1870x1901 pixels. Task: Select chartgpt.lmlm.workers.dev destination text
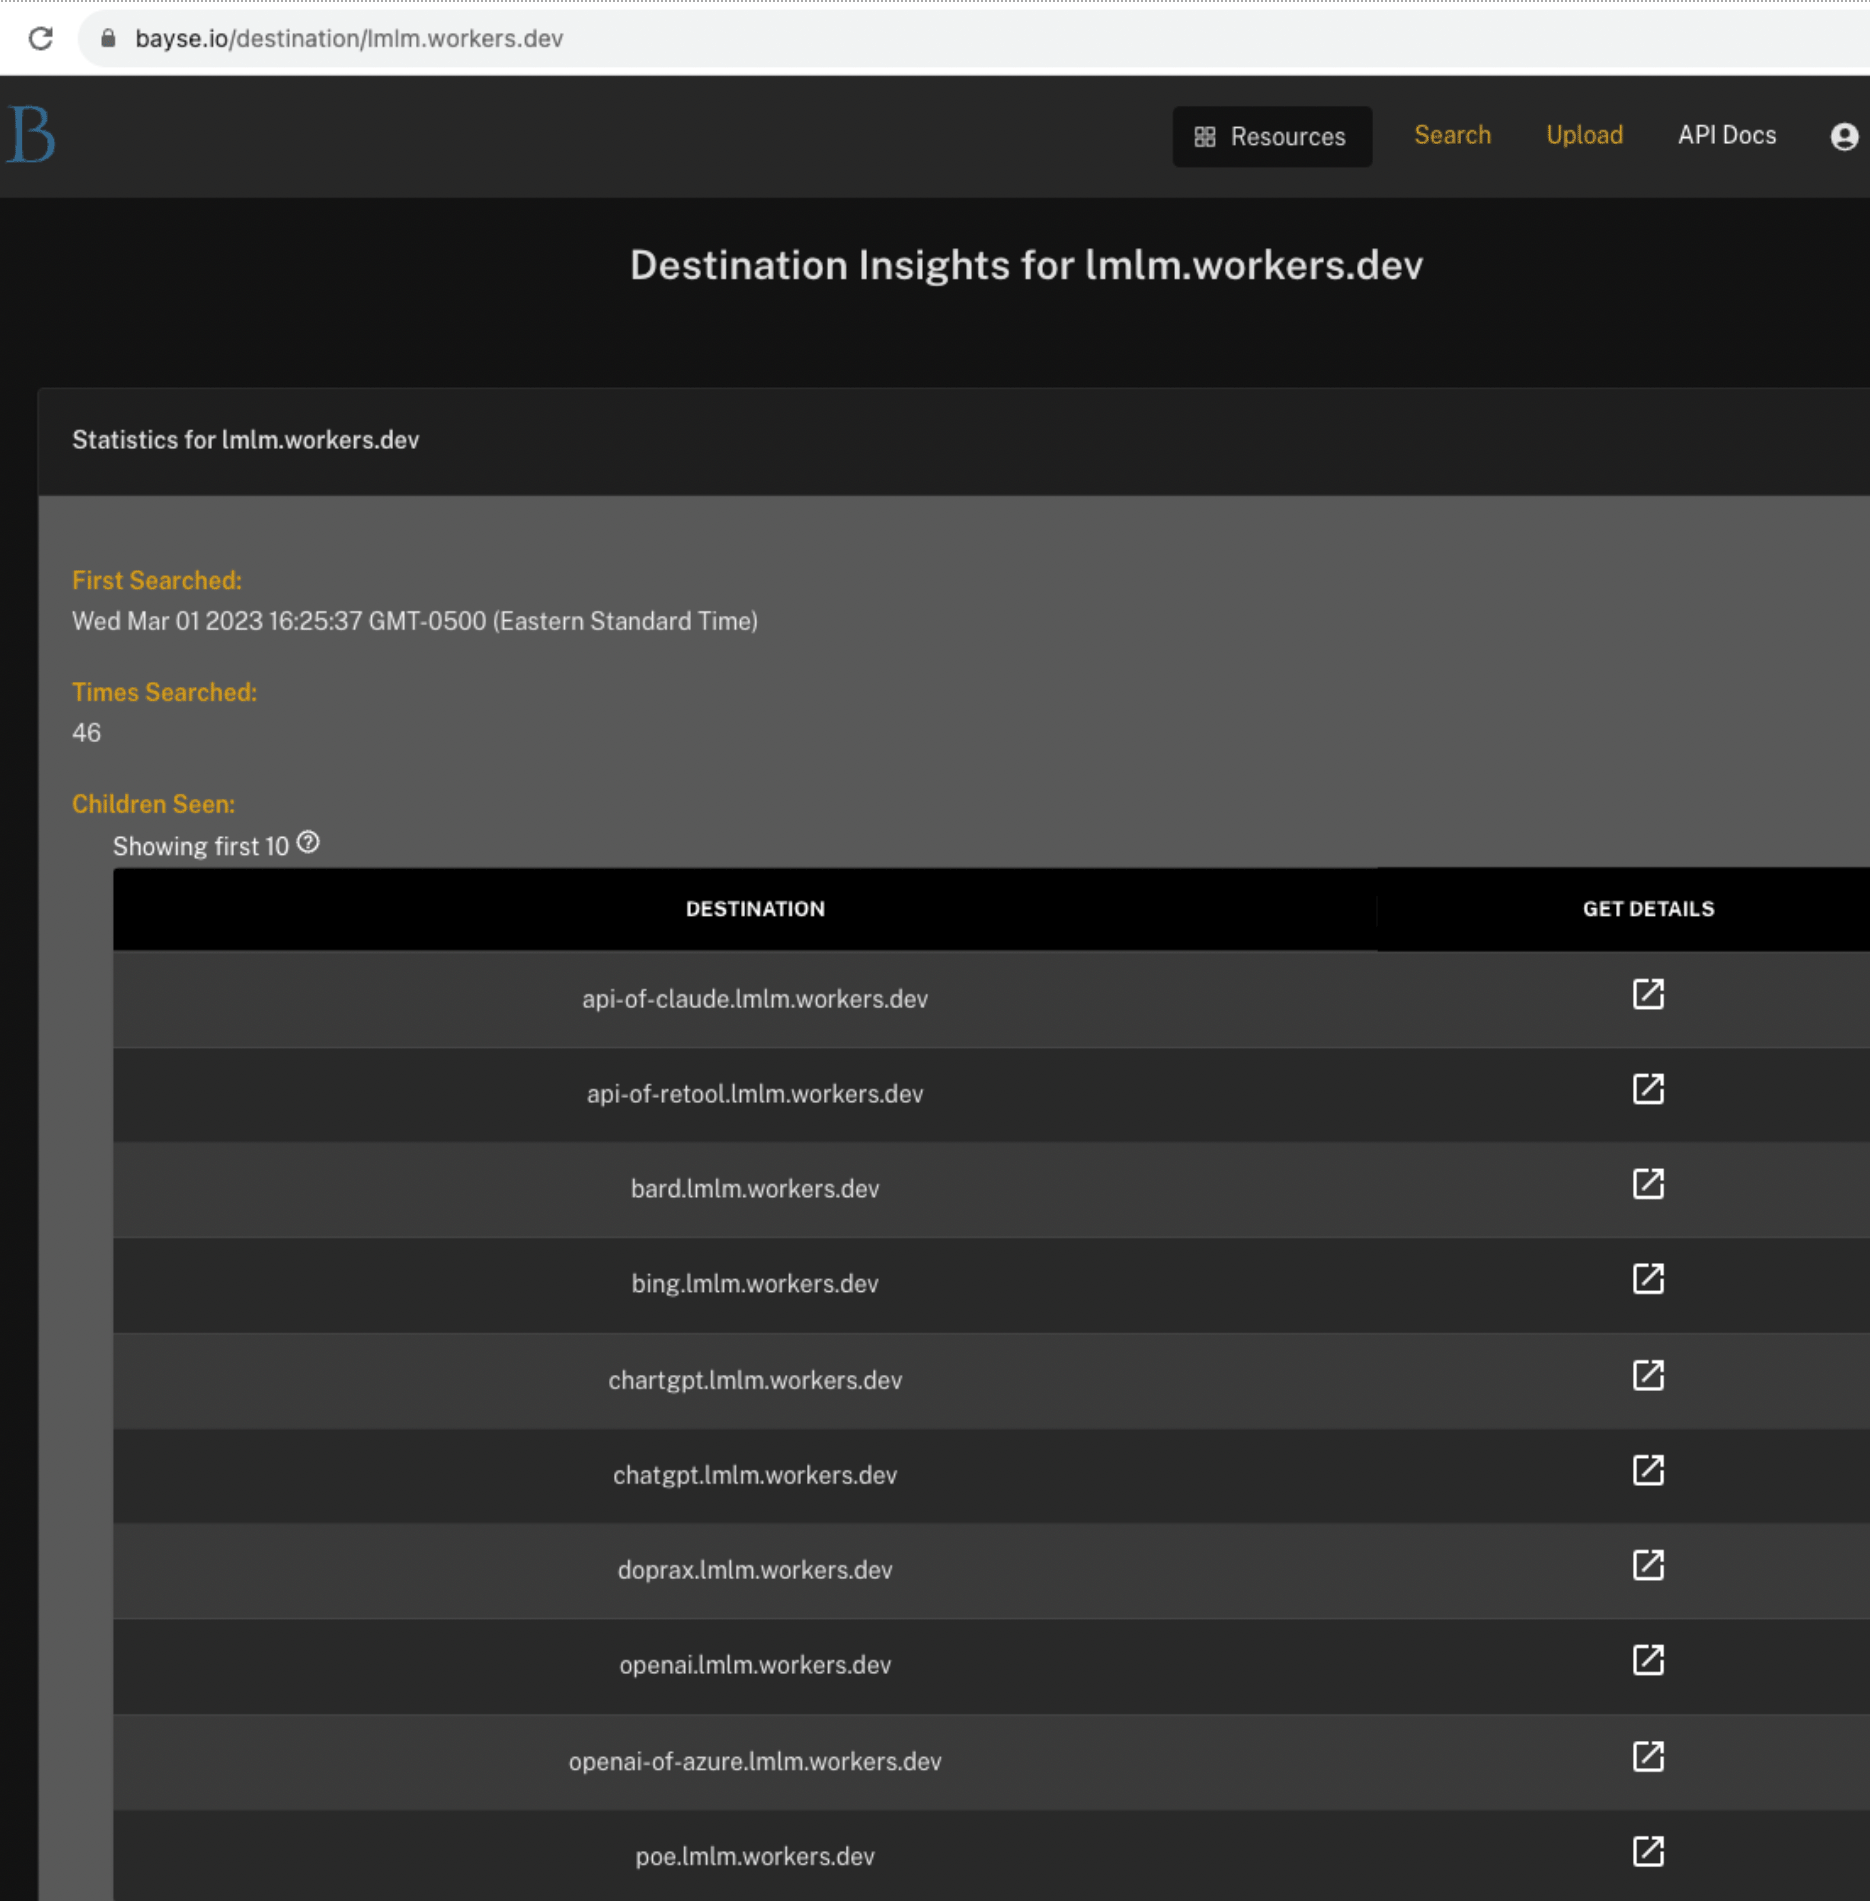click(x=755, y=1381)
